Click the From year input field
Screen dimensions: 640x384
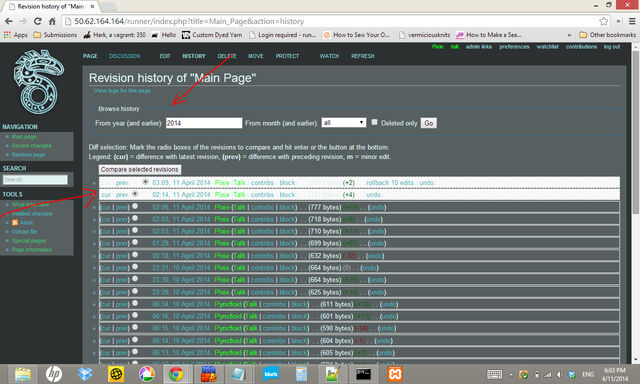pos(204,123)
